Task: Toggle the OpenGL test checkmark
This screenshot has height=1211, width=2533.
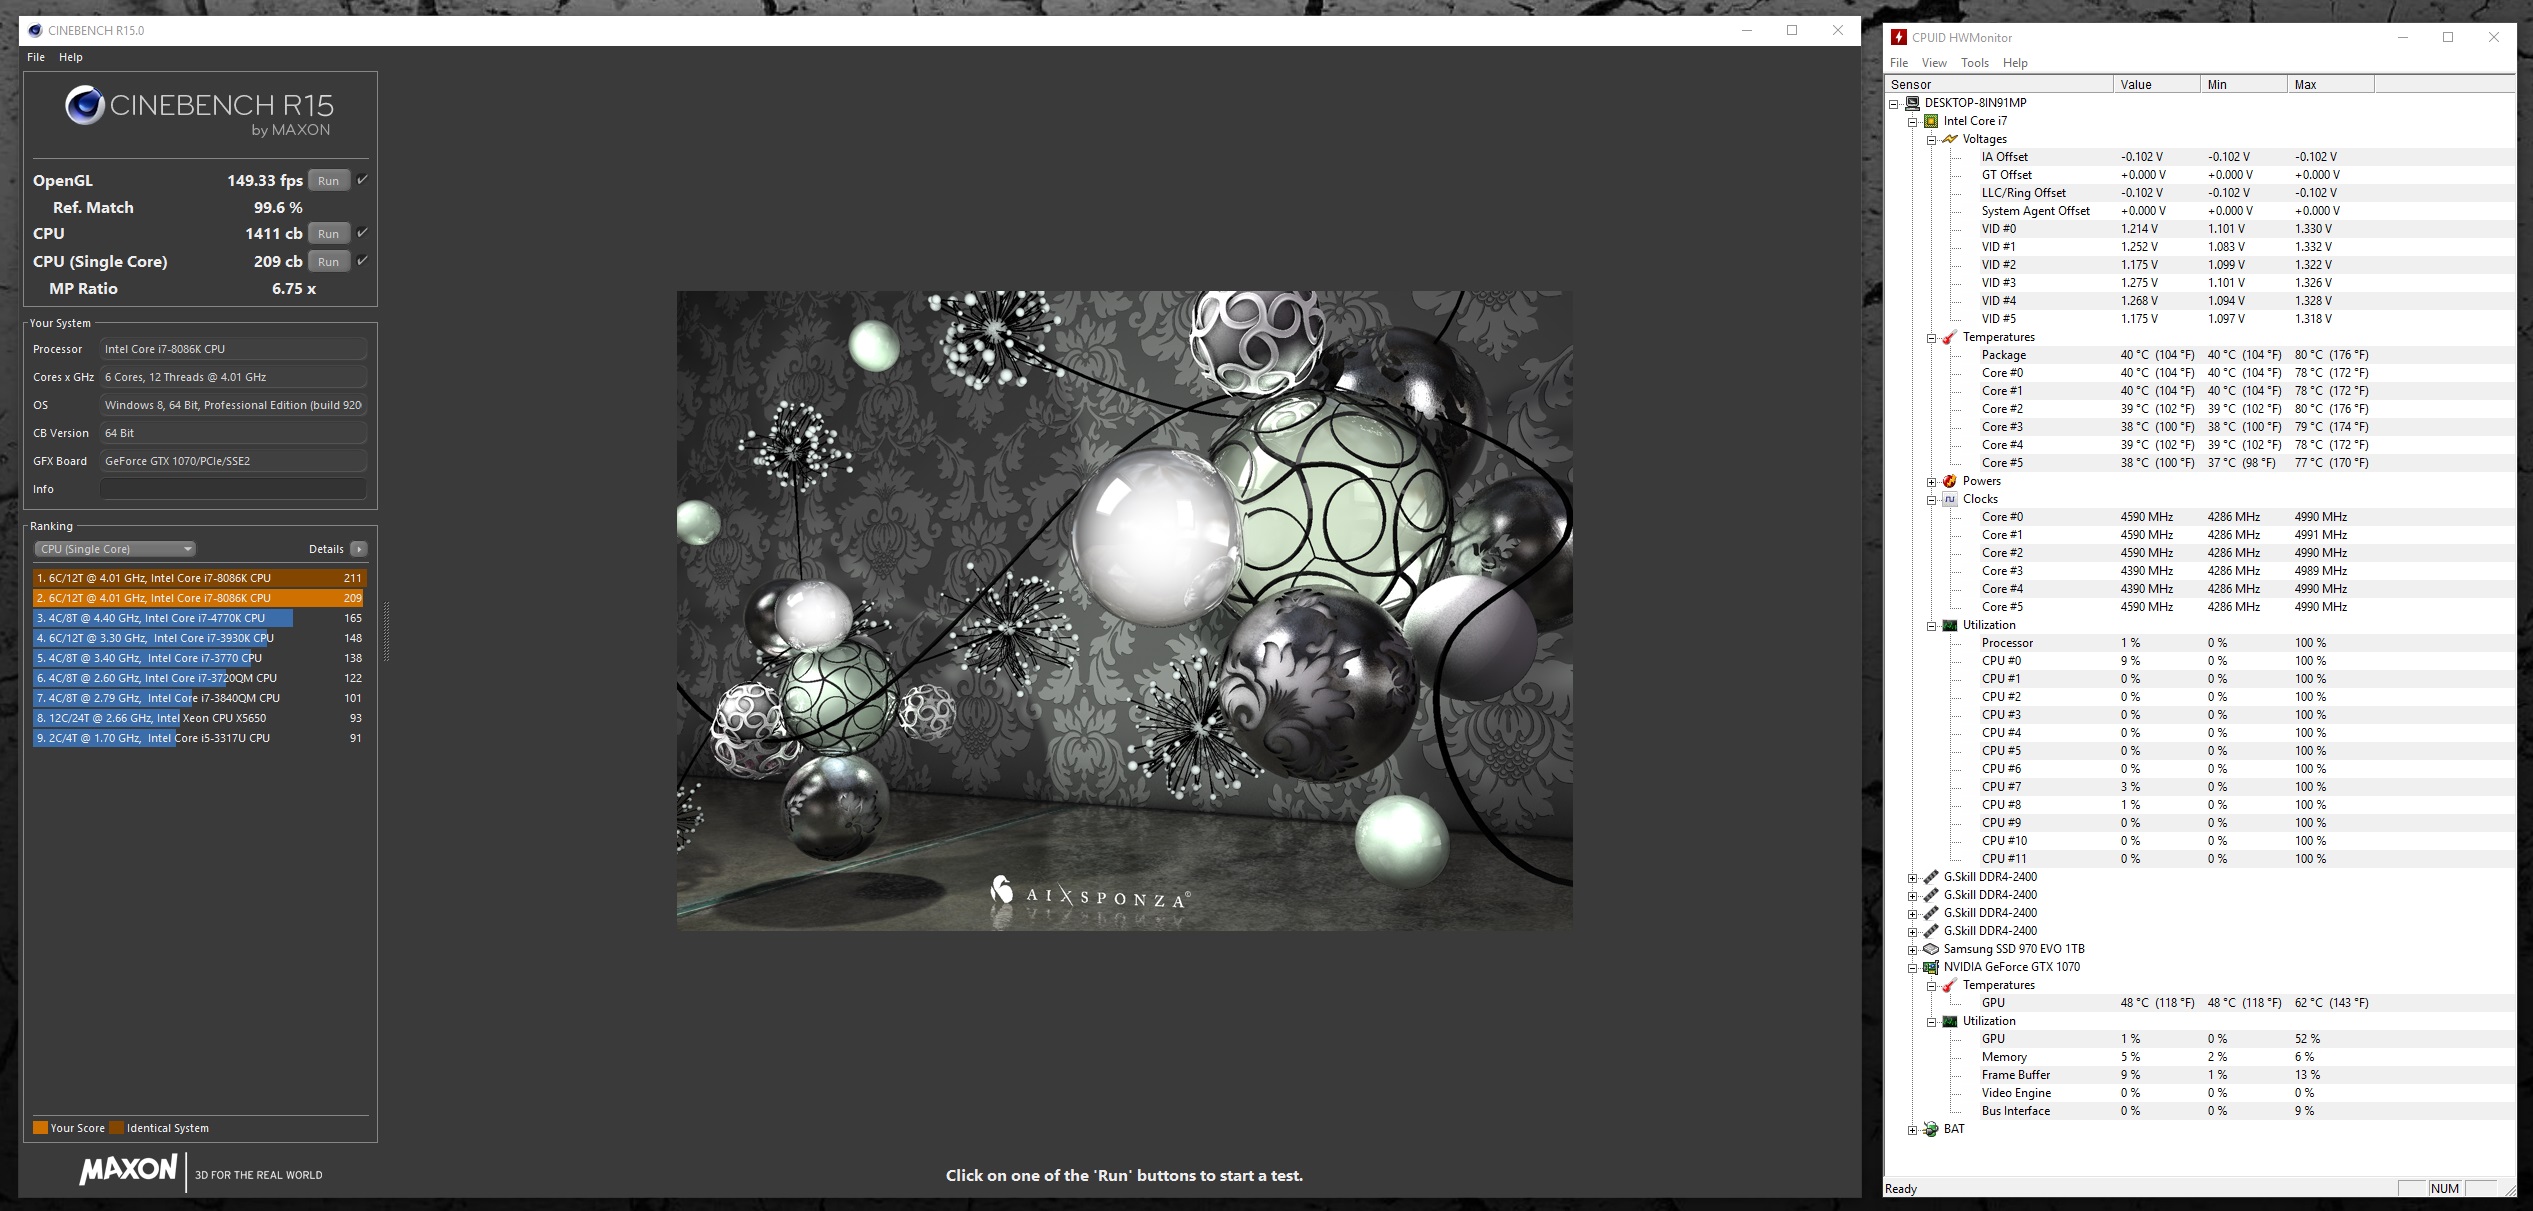Action: click(x=362, y=180)
